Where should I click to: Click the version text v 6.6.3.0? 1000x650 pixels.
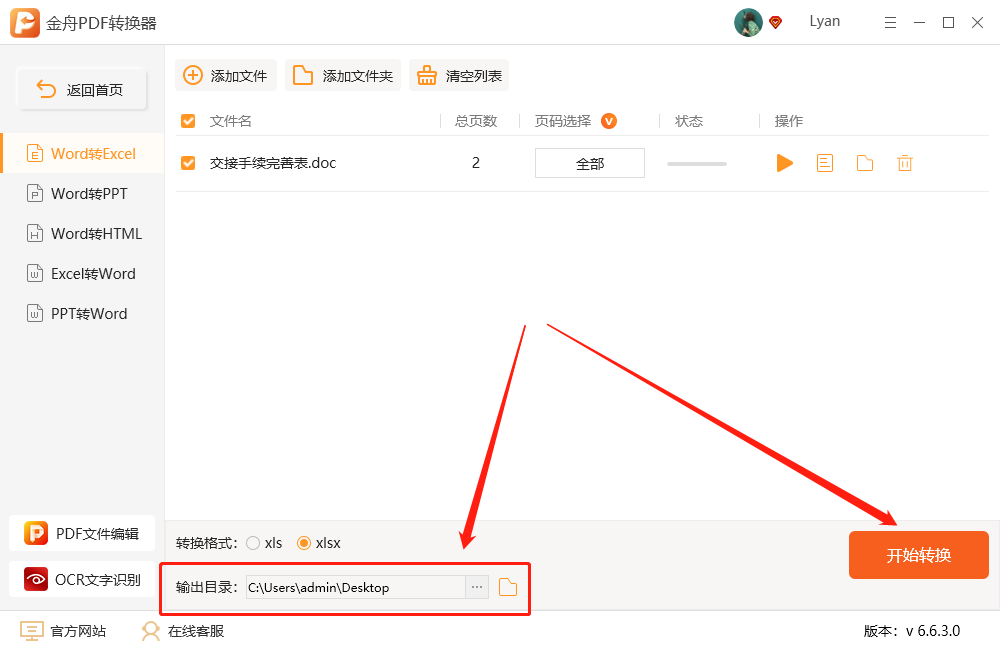[932, 631]
